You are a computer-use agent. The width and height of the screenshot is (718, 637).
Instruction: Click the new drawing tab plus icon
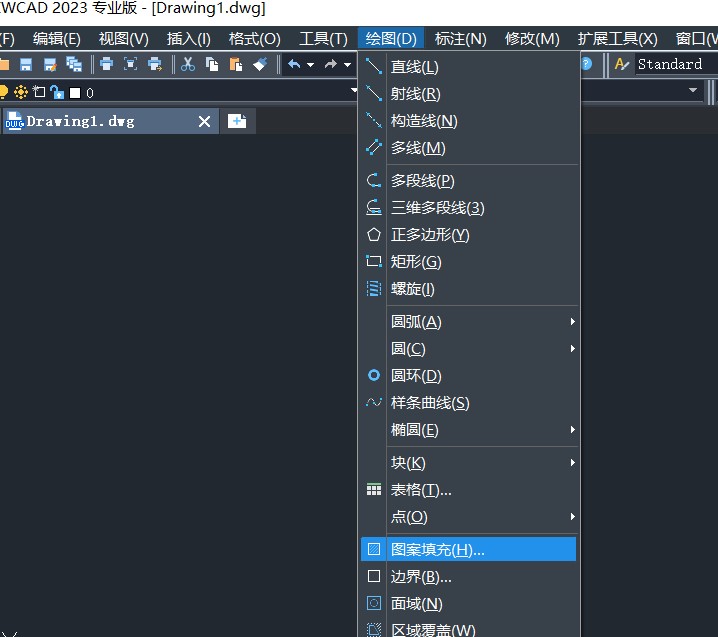pos(237,121)
